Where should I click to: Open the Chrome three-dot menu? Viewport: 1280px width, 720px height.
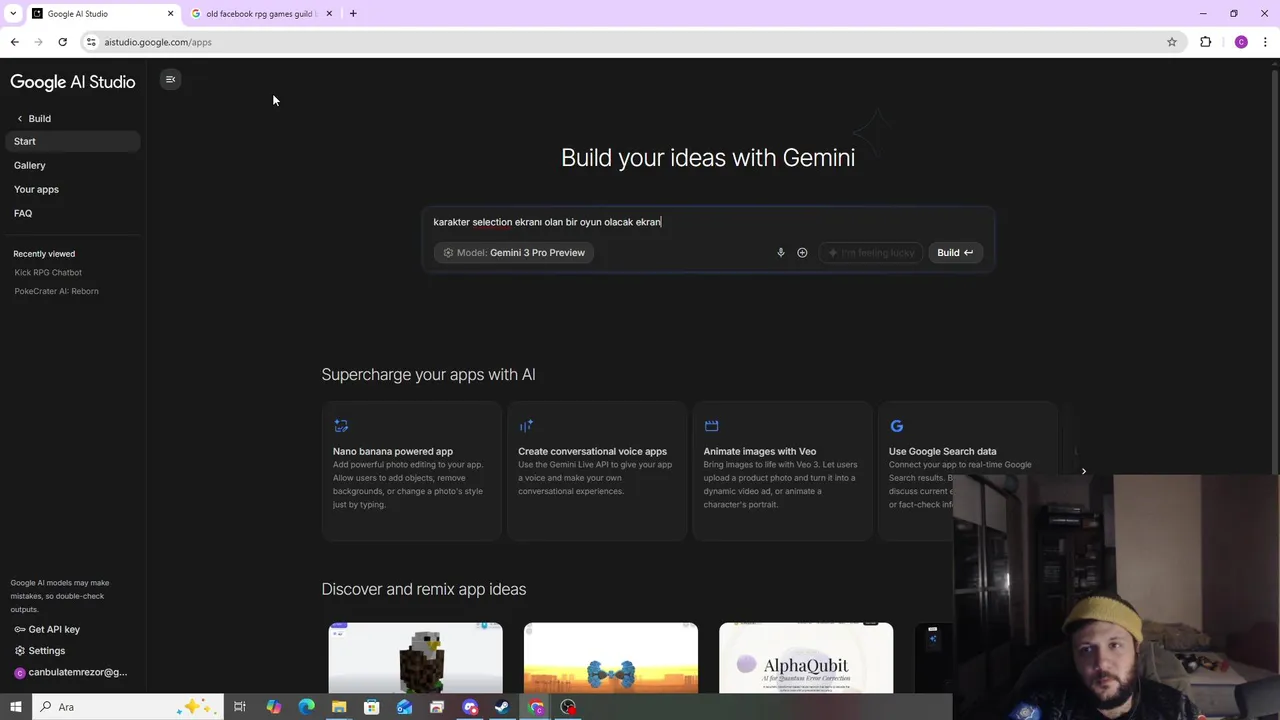pos(1265,42)
